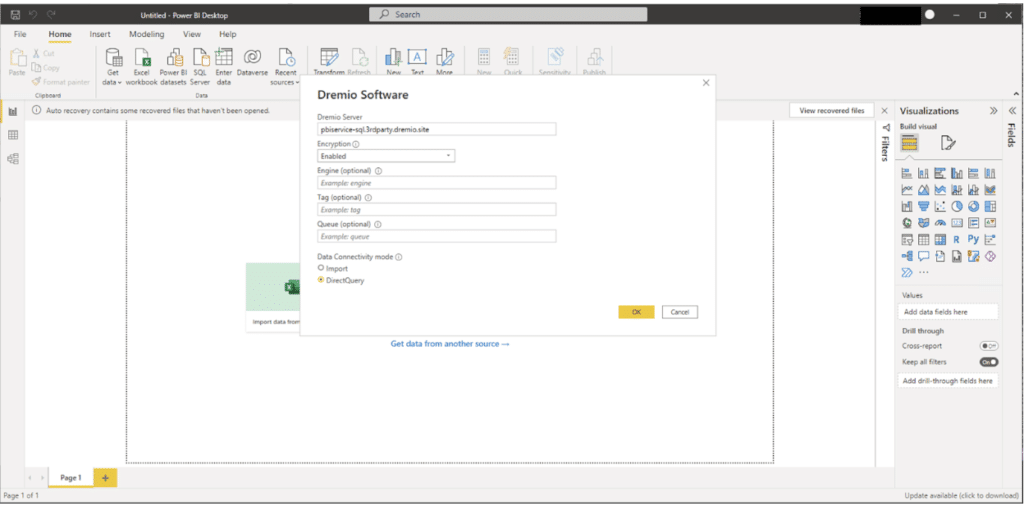
Task: Choose the pie chart visual
Action: (x=957, y=206)
